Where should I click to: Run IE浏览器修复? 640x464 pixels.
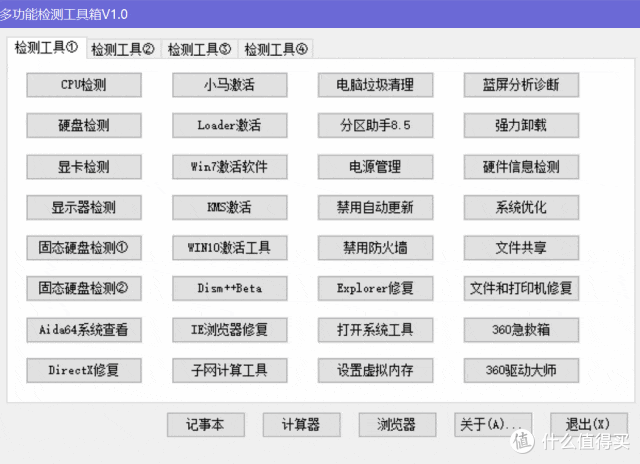click(x=230, y=330)
